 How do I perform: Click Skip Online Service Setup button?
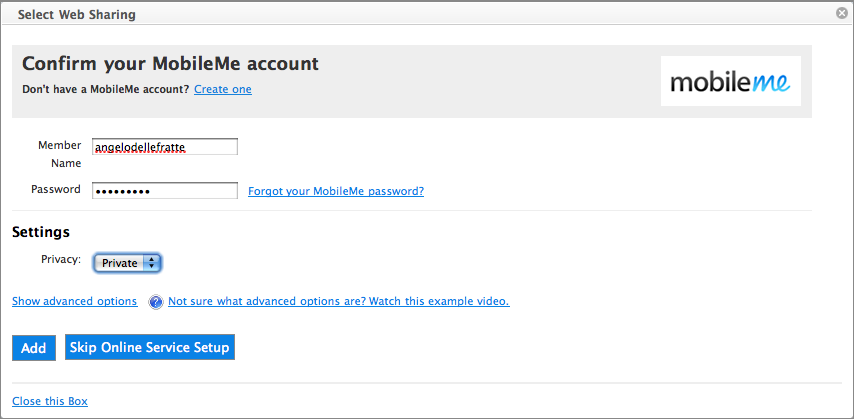[x=150, y=347]
